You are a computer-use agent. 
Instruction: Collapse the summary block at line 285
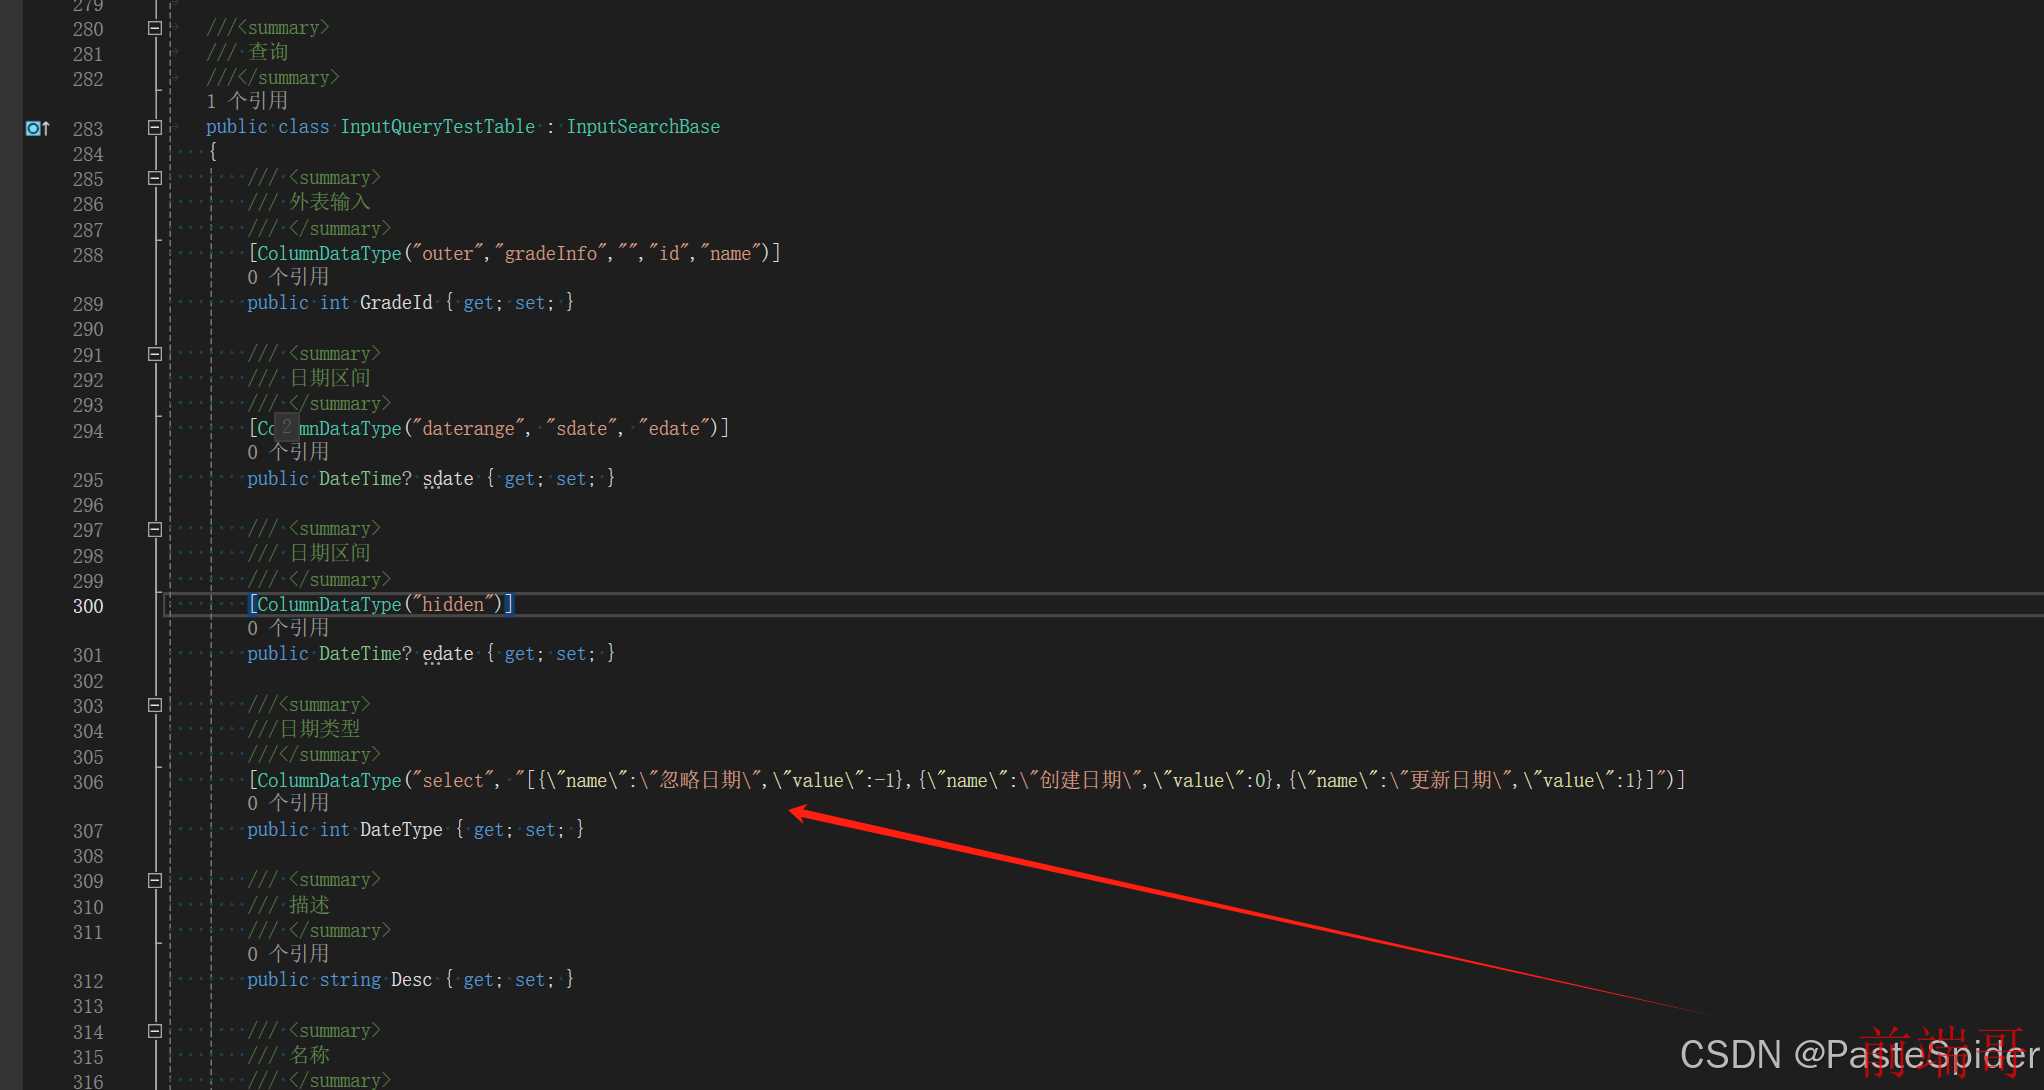tap(155, 178)
